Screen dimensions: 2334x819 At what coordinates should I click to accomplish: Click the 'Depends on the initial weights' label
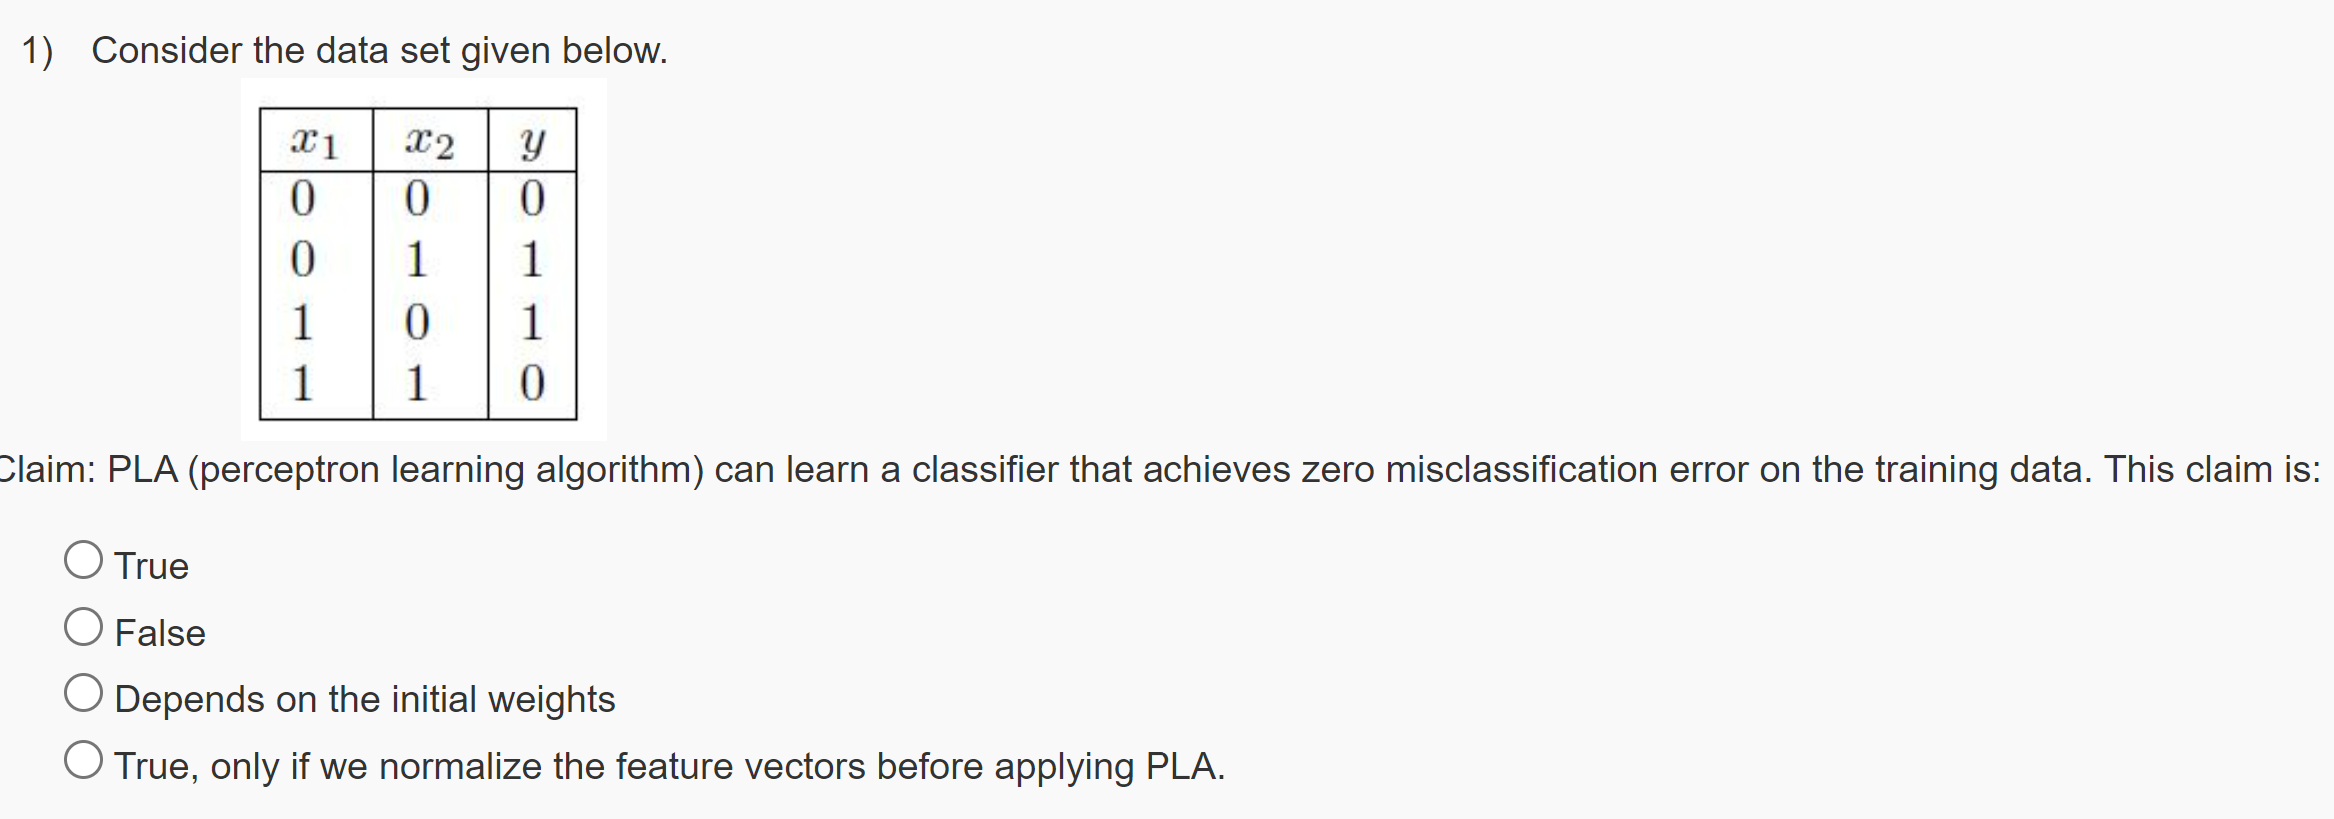[364, 699]
